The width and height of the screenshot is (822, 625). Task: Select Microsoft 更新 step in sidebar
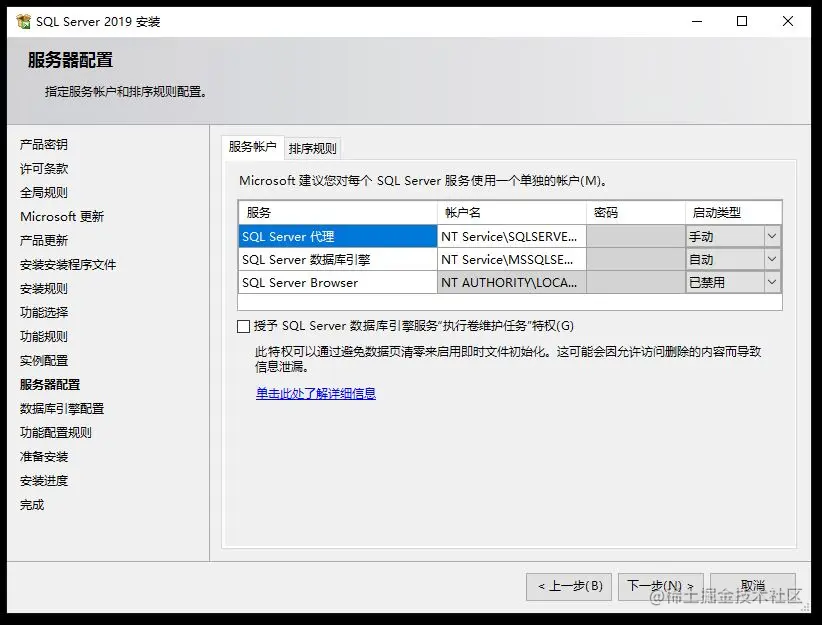click(x=62, y=217)
